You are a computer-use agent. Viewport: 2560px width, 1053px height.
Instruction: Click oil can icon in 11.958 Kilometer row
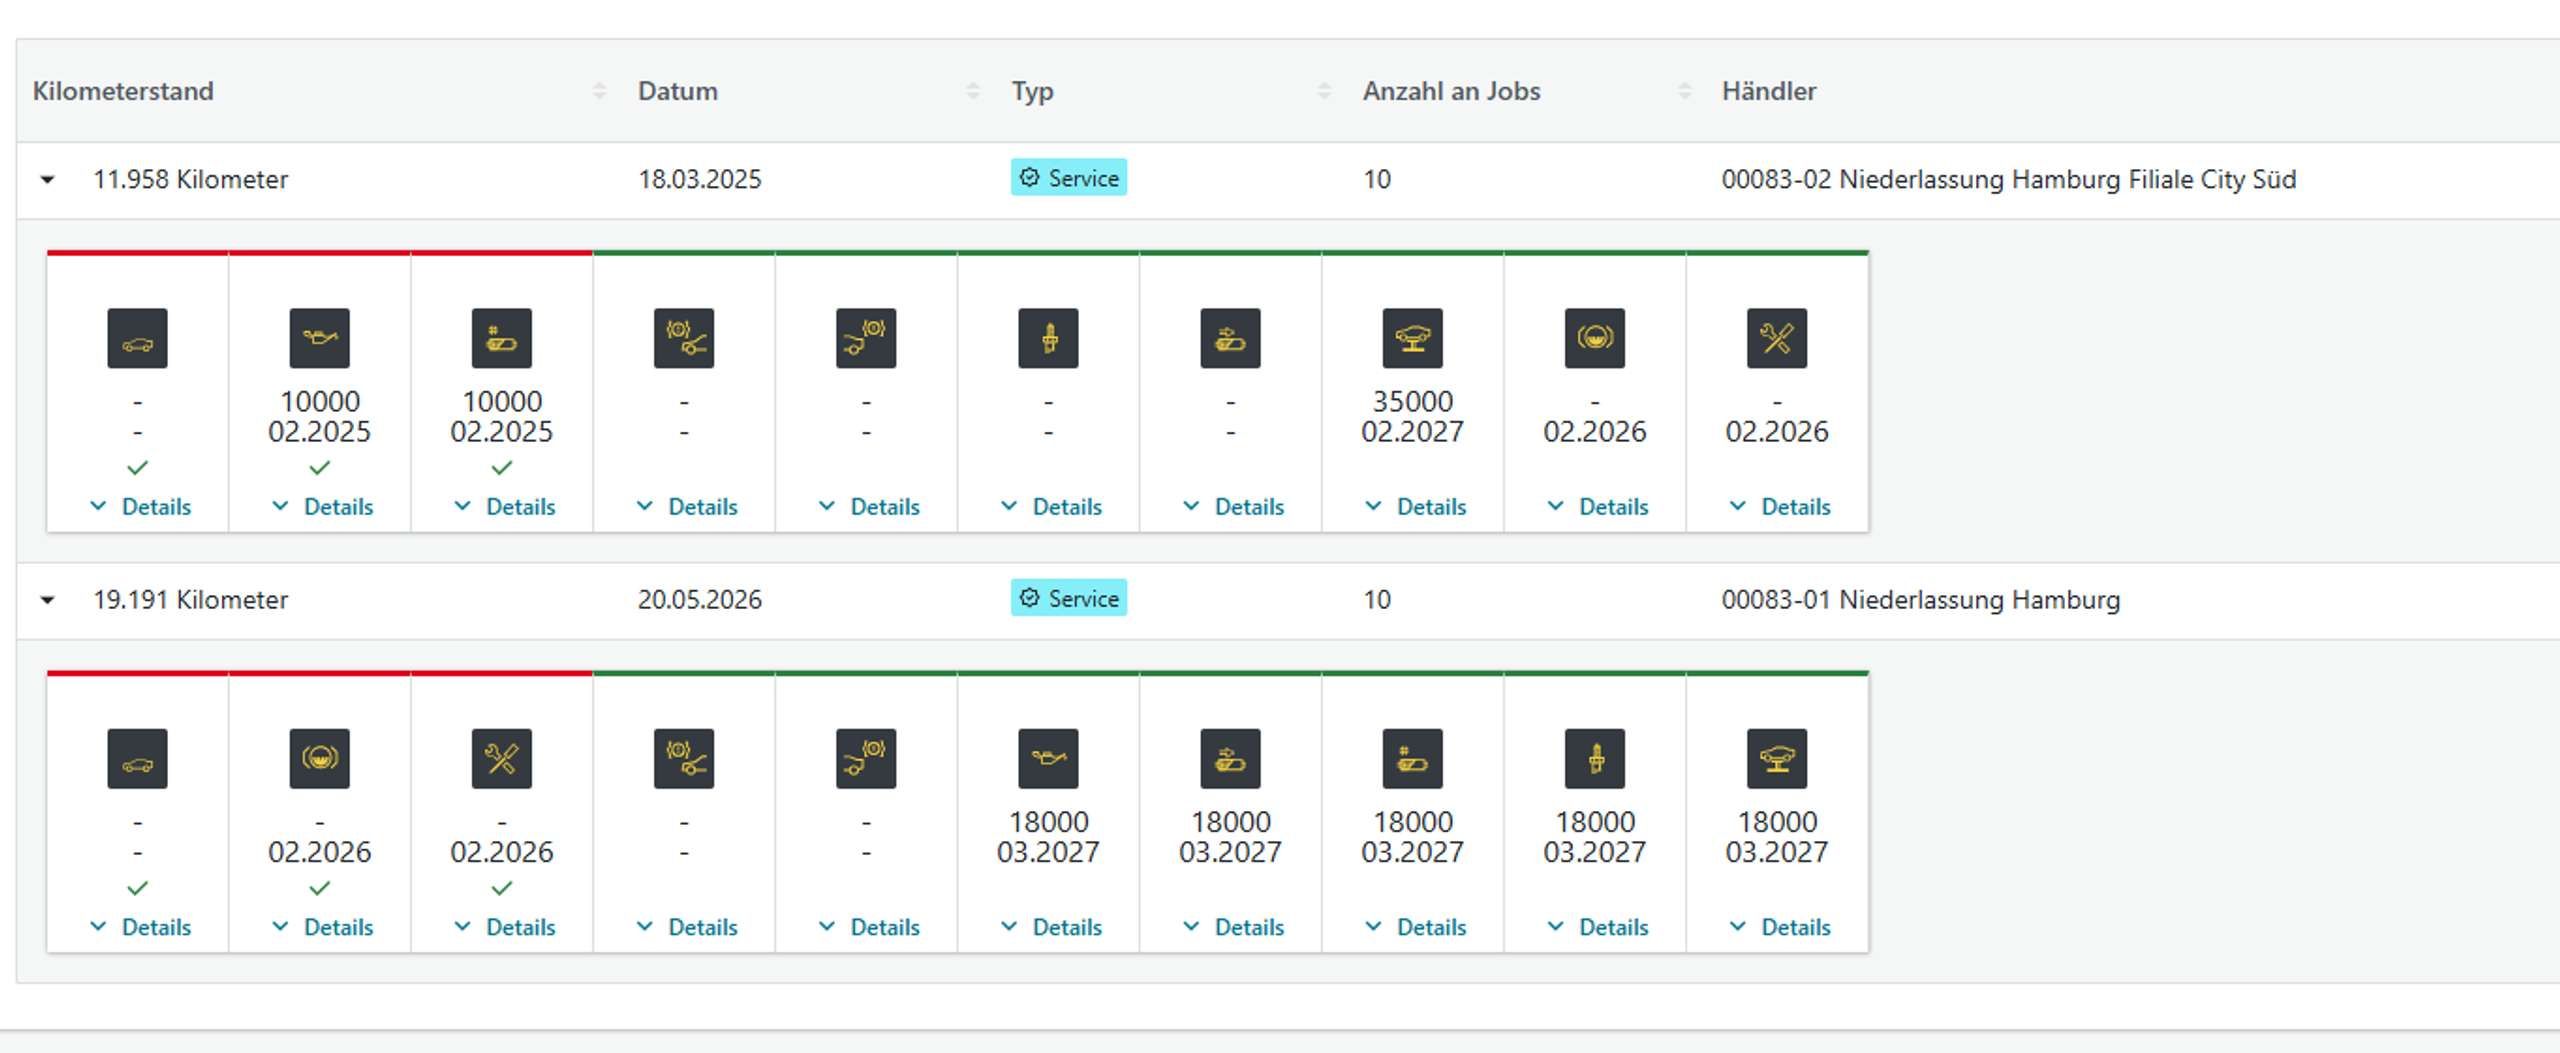tap(319, 339)
